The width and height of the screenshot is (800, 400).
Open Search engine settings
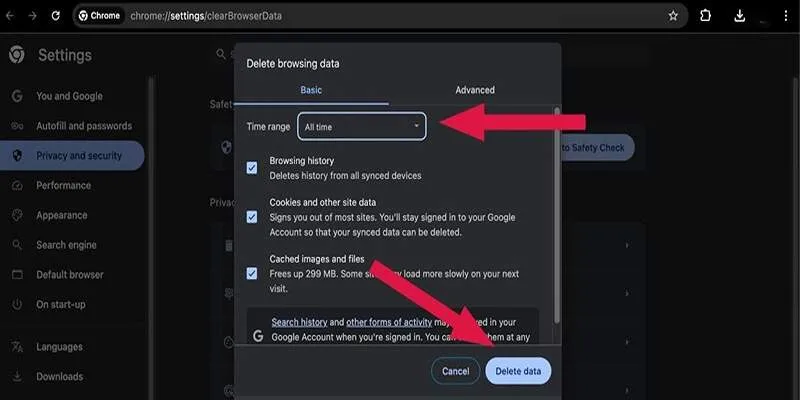tap(66, 245)
